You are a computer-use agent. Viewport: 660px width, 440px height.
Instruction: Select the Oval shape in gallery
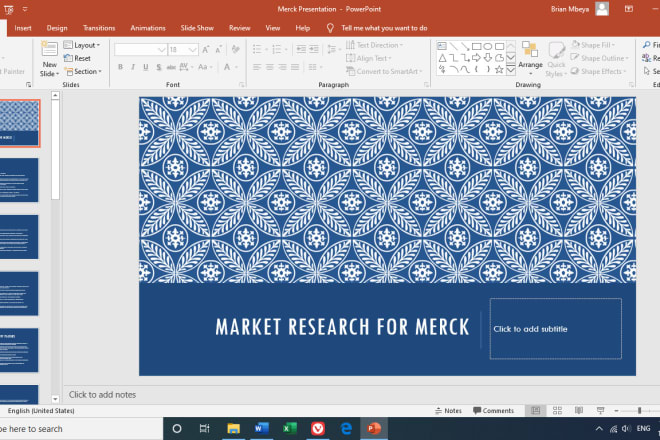(488, 46)
